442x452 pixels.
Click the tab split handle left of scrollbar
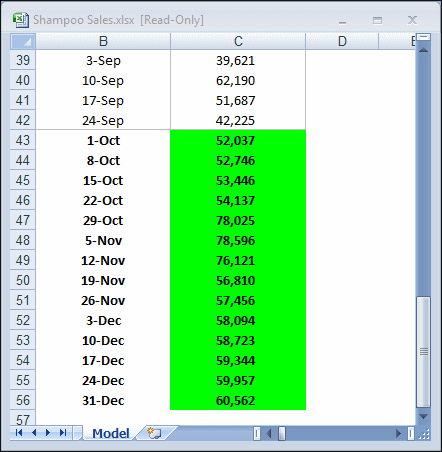coord(257,433)
